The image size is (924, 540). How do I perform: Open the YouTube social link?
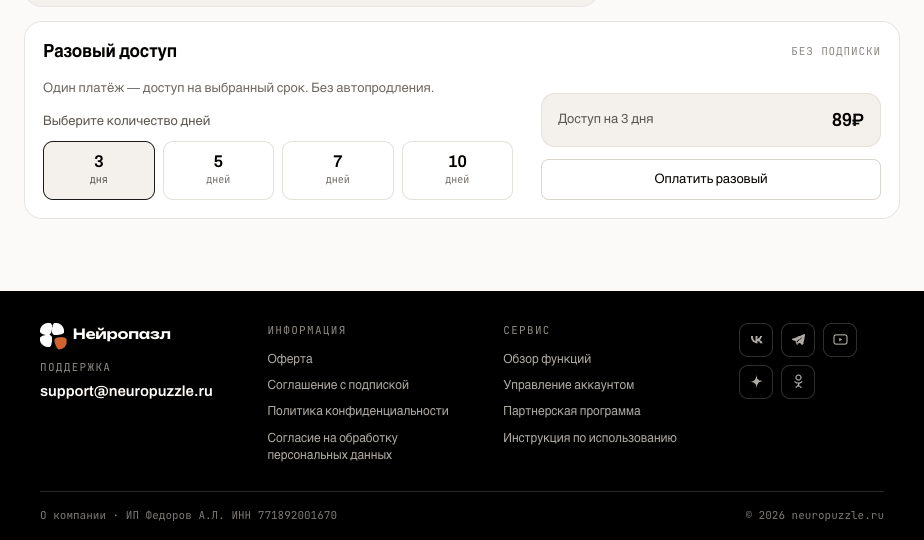point(840,340)
